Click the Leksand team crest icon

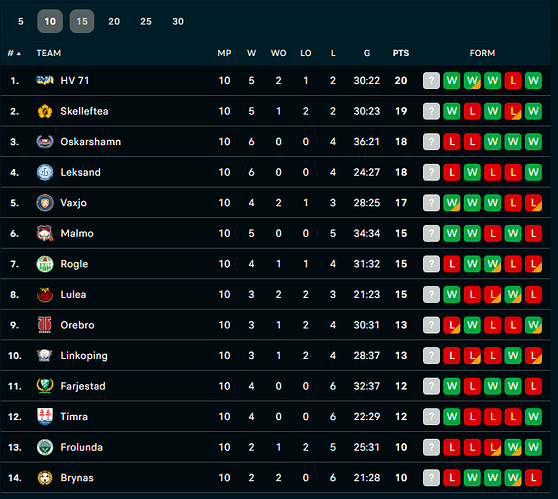coord(45,172)
